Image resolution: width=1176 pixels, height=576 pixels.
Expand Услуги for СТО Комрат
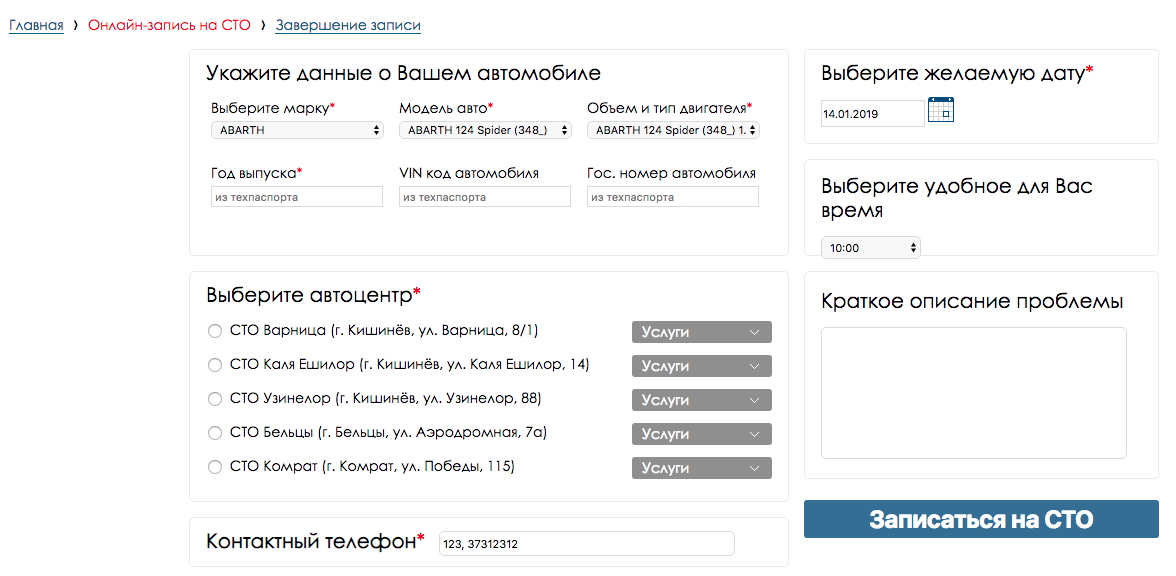point(701,468)
